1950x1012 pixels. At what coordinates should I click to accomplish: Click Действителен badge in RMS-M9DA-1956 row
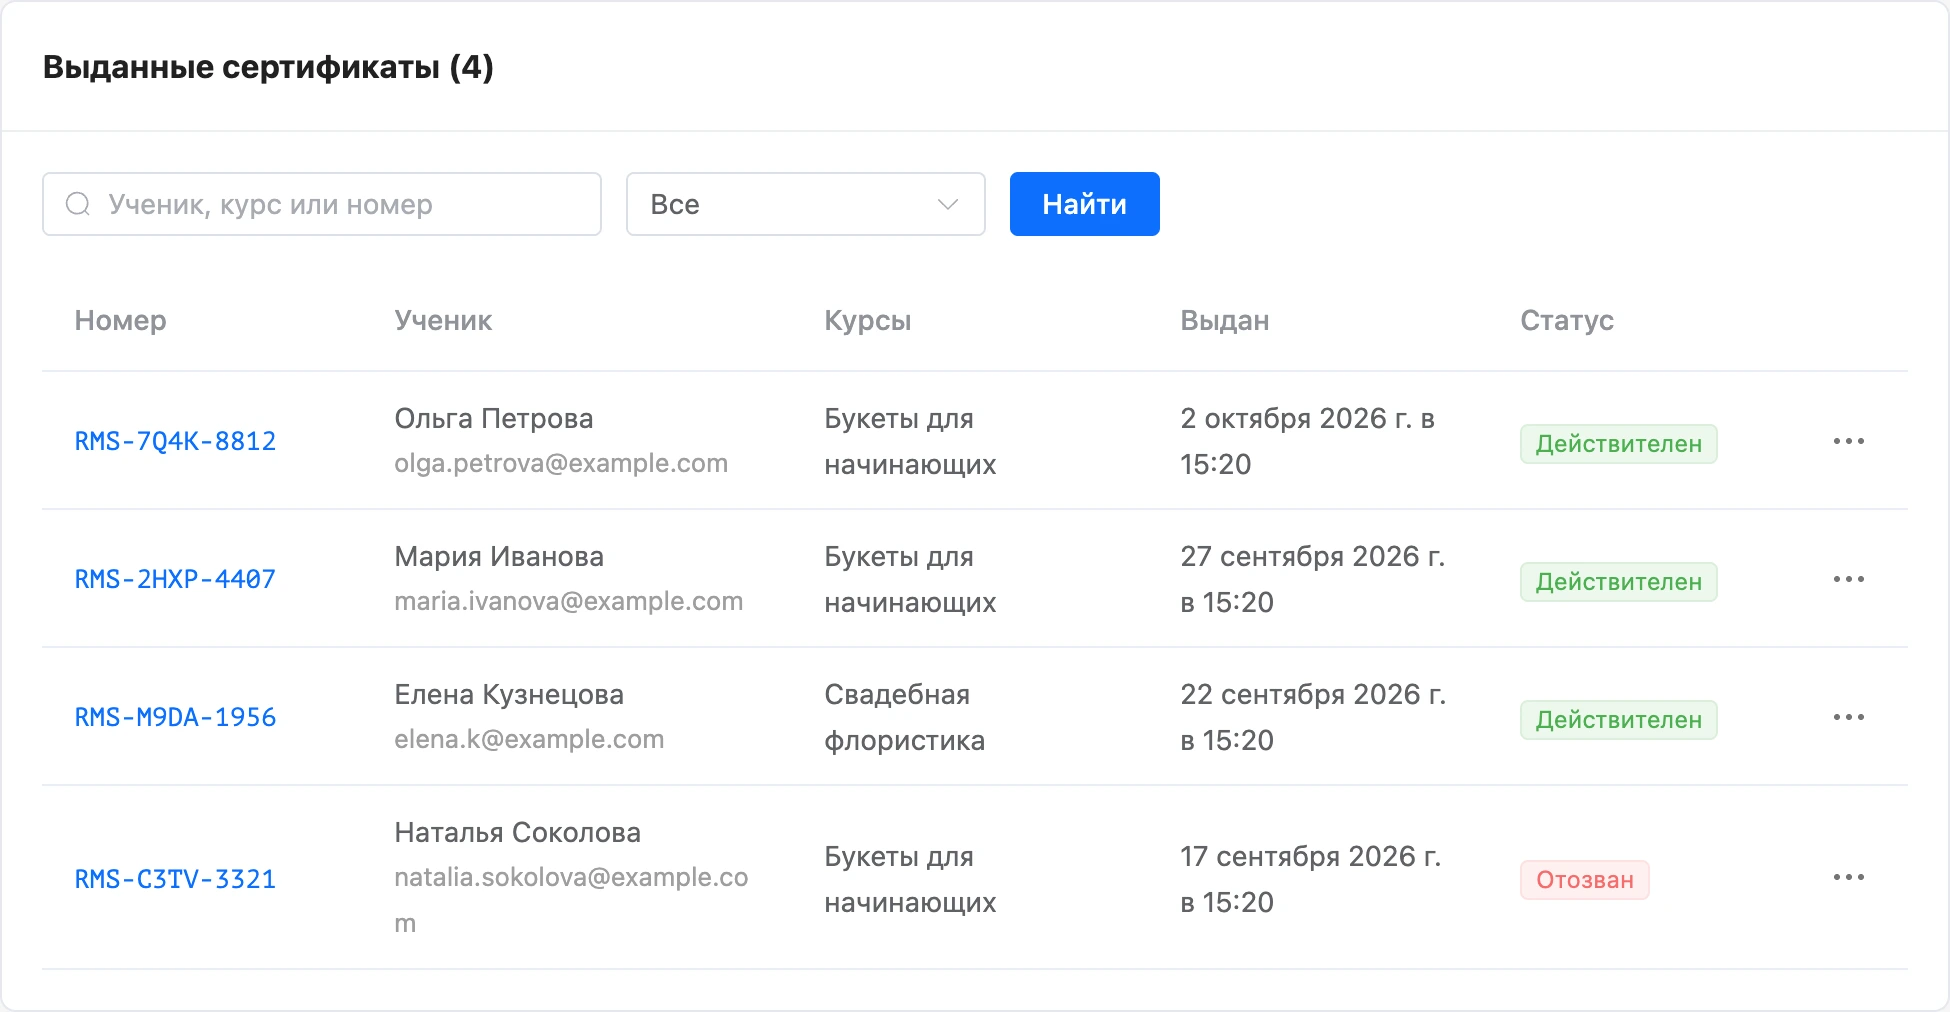click(1619, 720)
